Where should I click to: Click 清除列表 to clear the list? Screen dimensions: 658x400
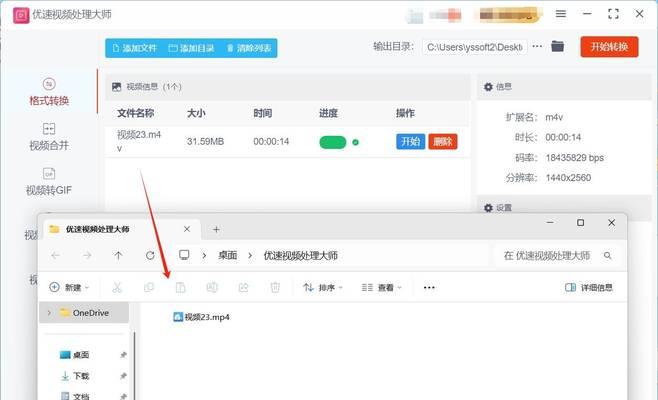[249, 48]
